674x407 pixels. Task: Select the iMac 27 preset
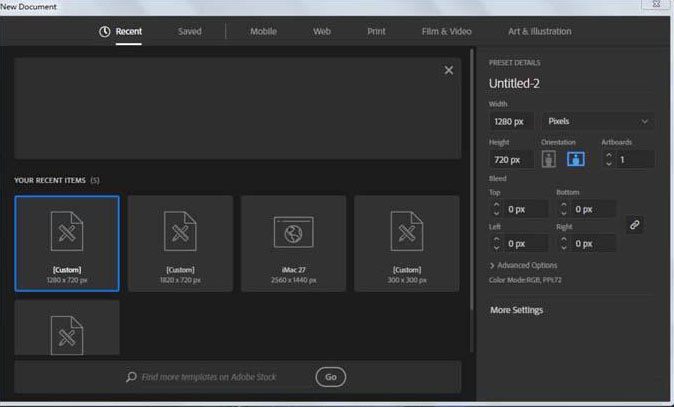(294, 243)
